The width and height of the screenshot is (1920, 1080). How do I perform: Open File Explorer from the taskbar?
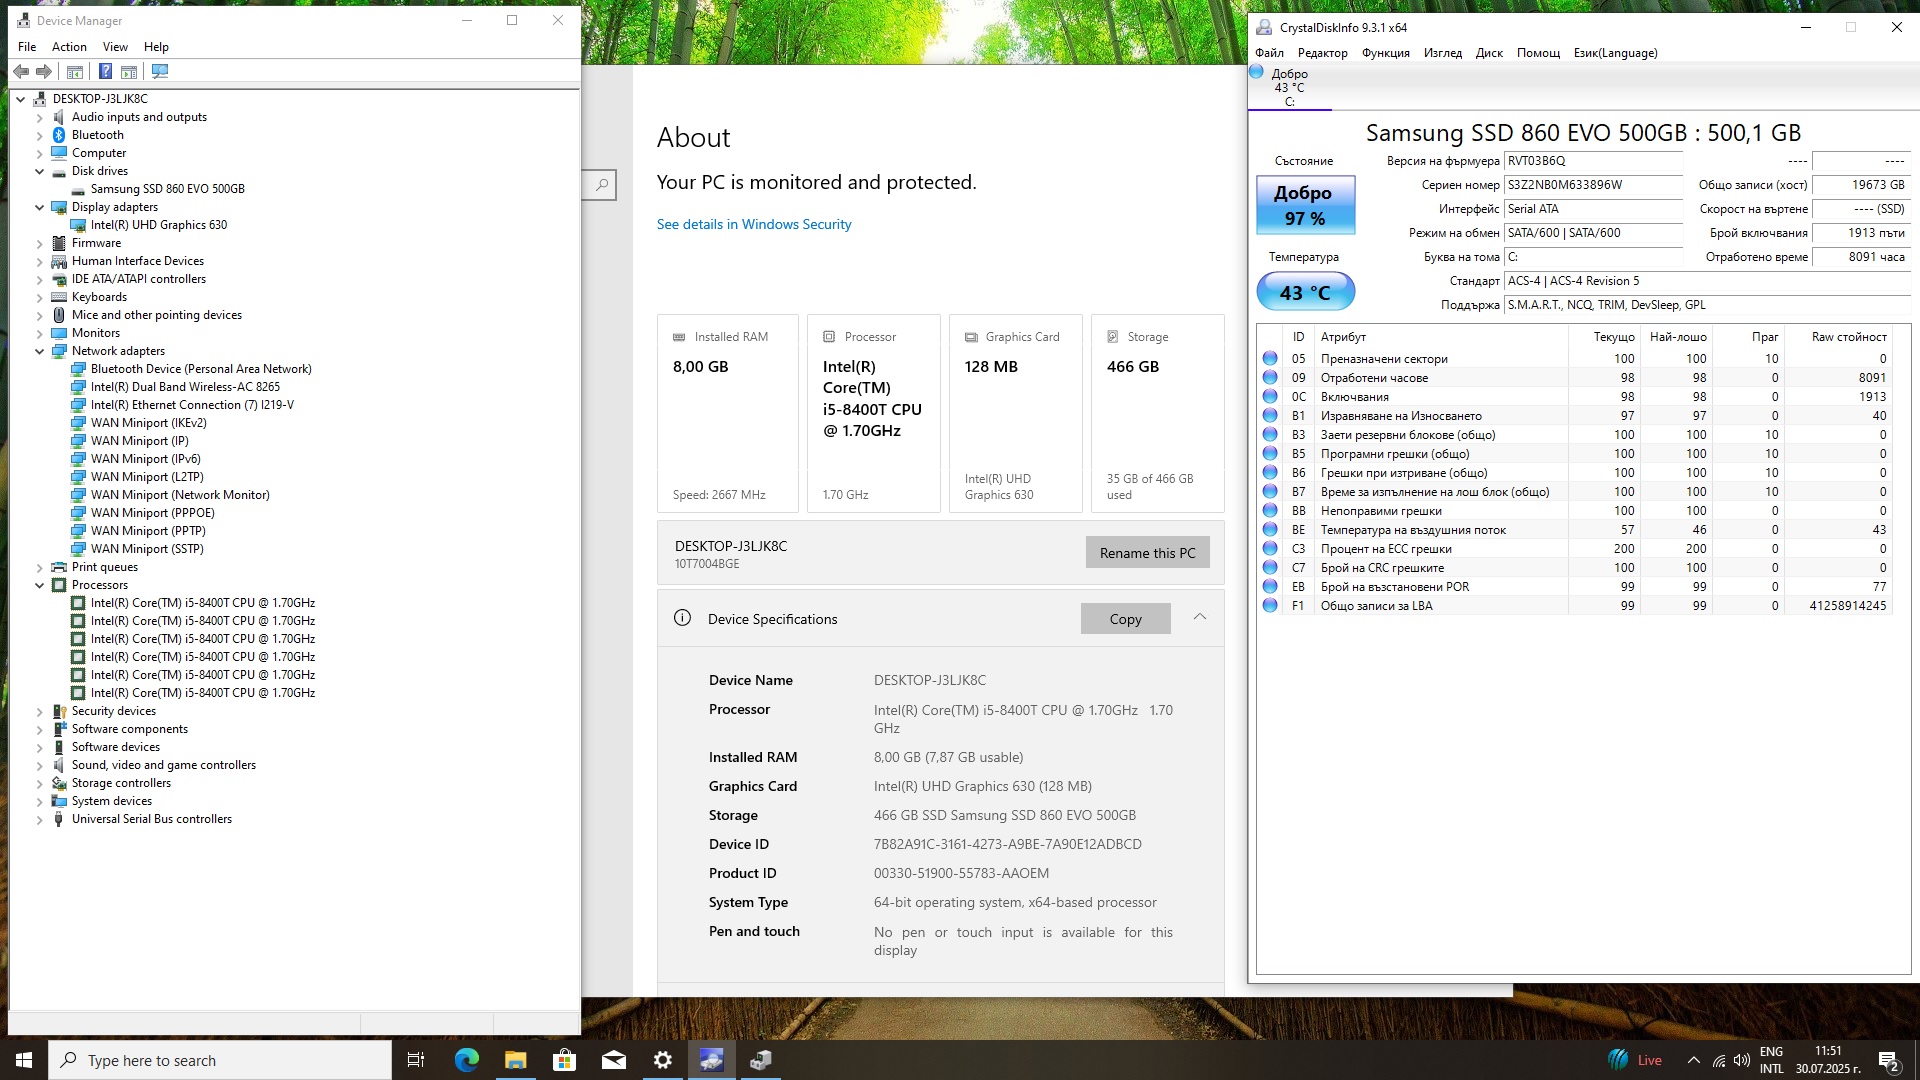(x=515, y=1060)
